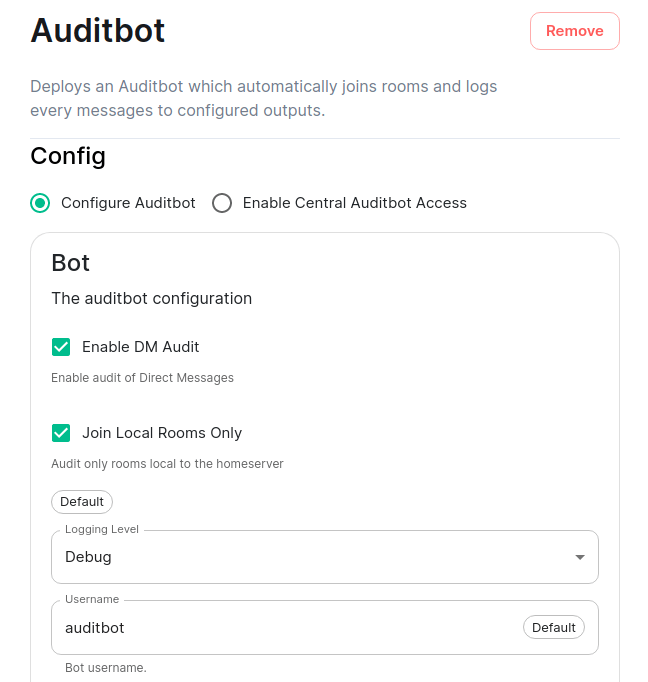Click the 'Join Local Rooms Only' label text

162,433
